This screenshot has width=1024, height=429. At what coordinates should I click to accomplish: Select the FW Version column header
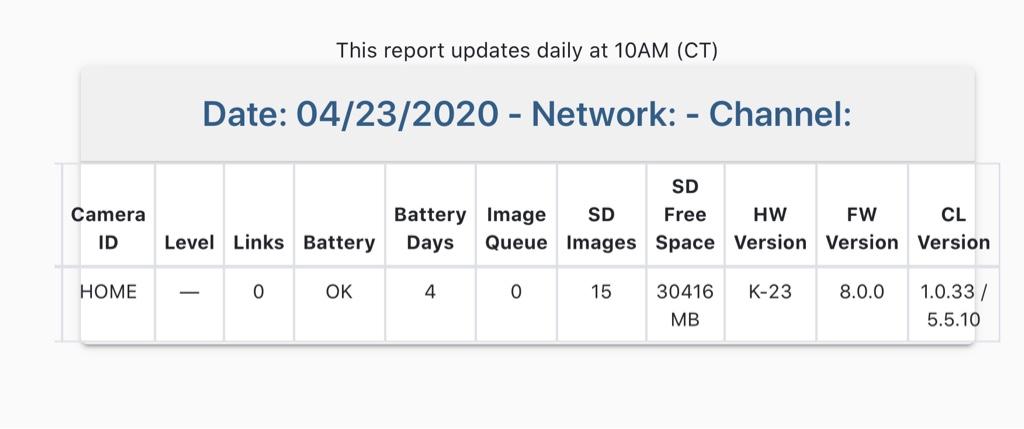click(862, 229)
